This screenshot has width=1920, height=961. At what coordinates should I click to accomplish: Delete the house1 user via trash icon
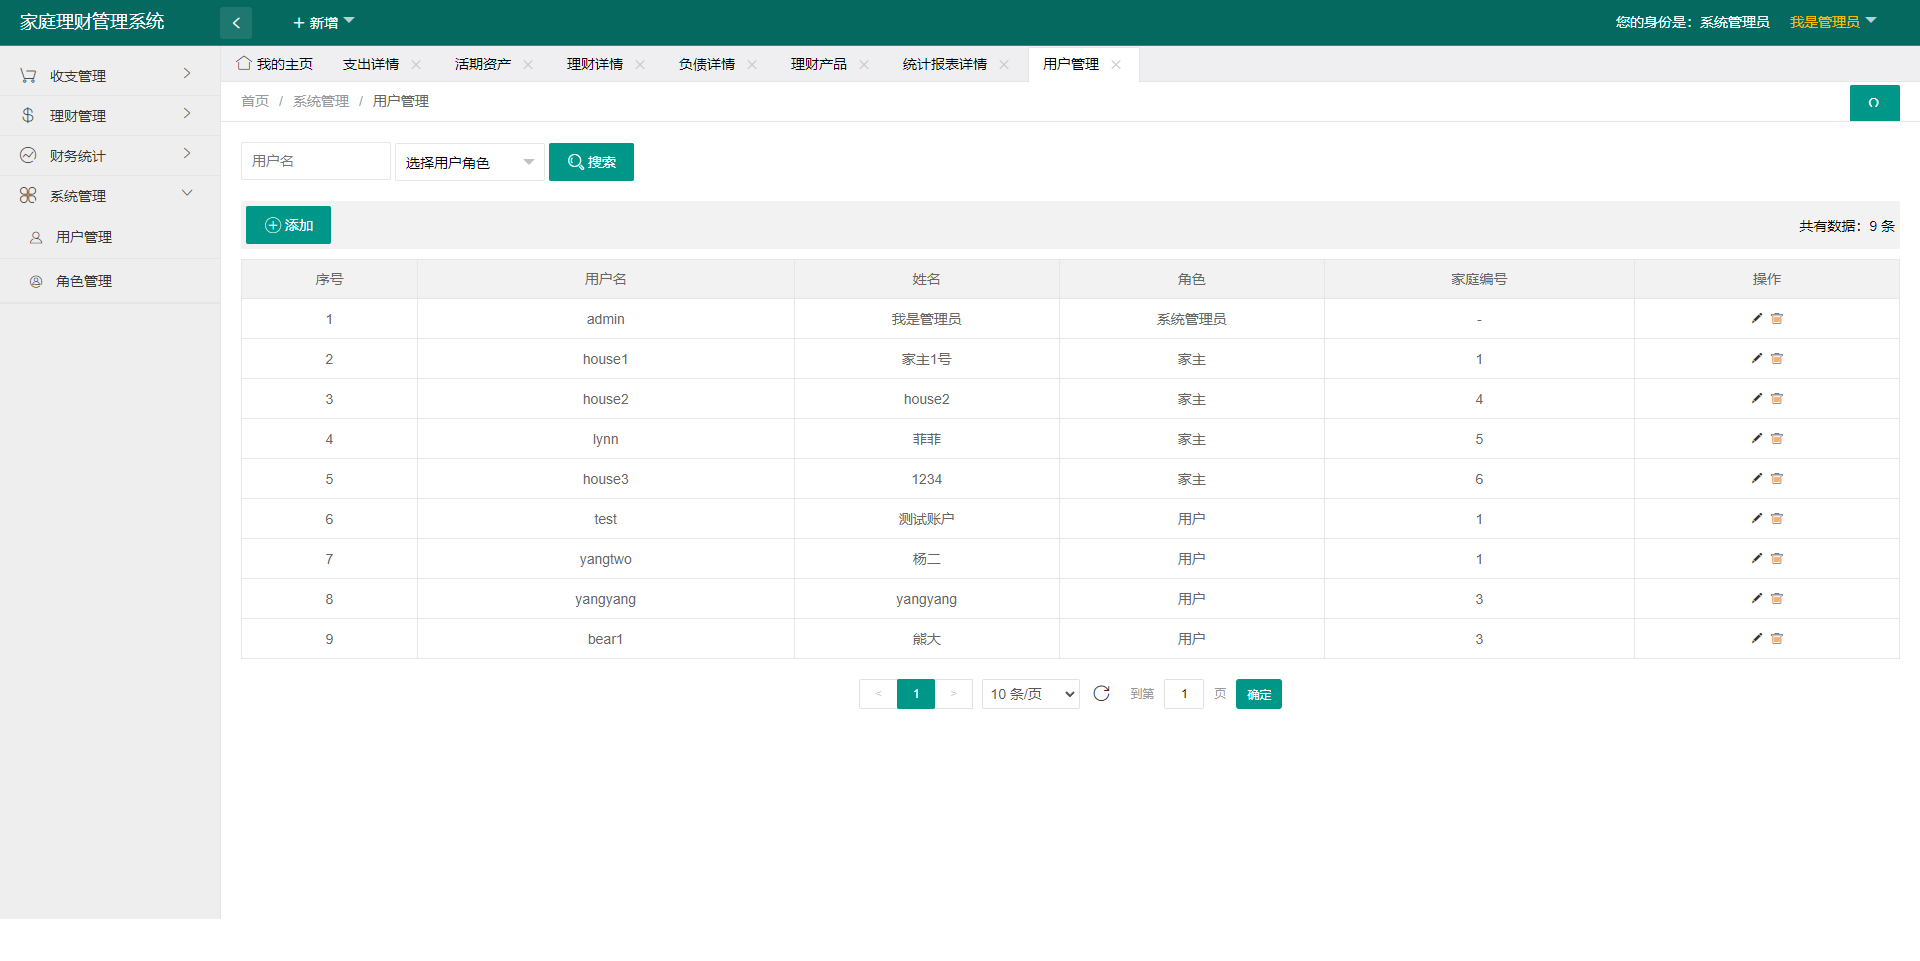(1777, 358)
